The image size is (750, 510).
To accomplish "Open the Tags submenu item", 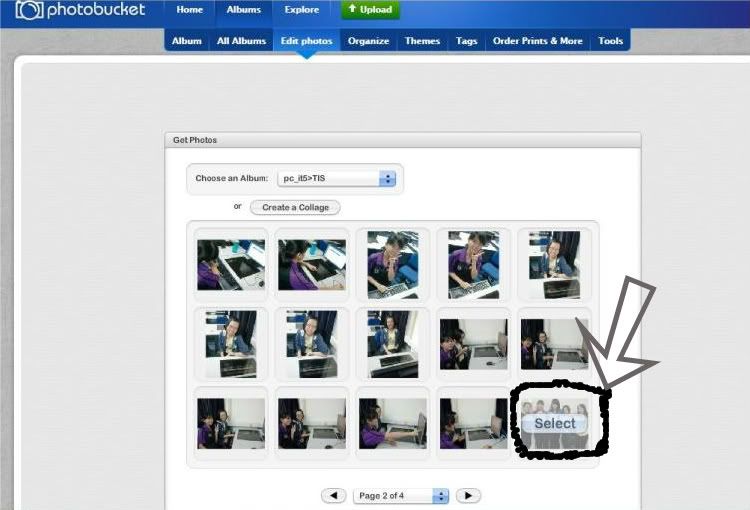I will point(466,41).
